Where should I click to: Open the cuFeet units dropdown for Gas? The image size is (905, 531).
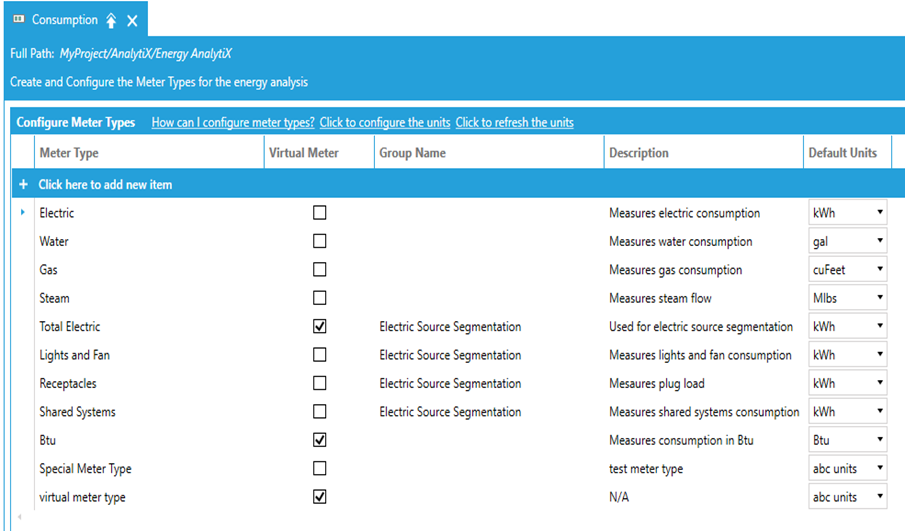click(x=880, y=270)
